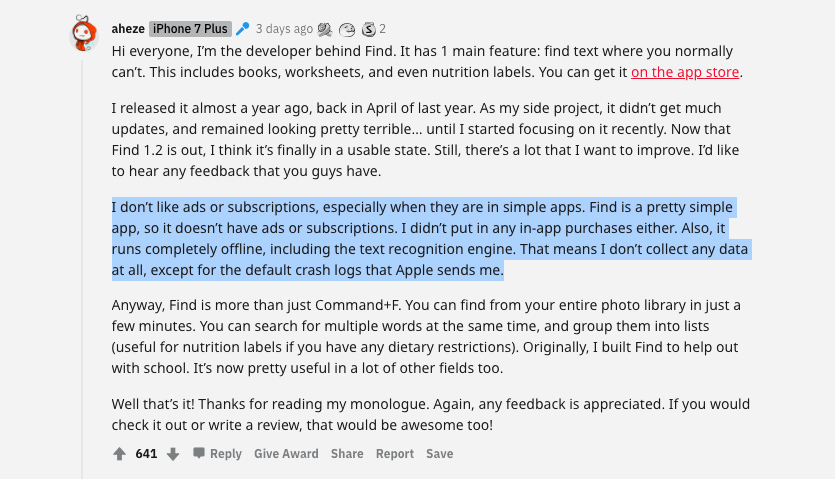
Task: Click the award count number 2
Action: (x=382, y=29)
